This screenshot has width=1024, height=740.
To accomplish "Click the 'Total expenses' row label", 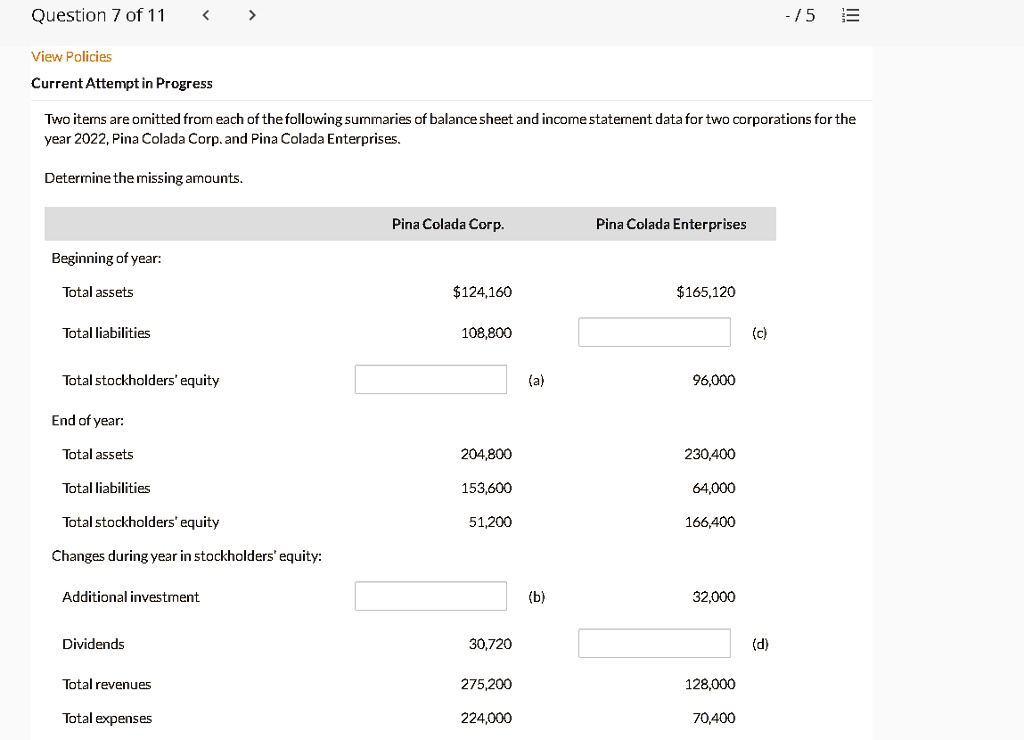I will [107, 718].
